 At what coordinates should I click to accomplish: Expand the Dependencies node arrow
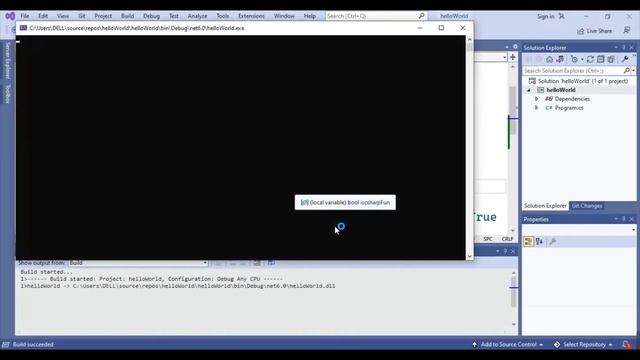536,99
